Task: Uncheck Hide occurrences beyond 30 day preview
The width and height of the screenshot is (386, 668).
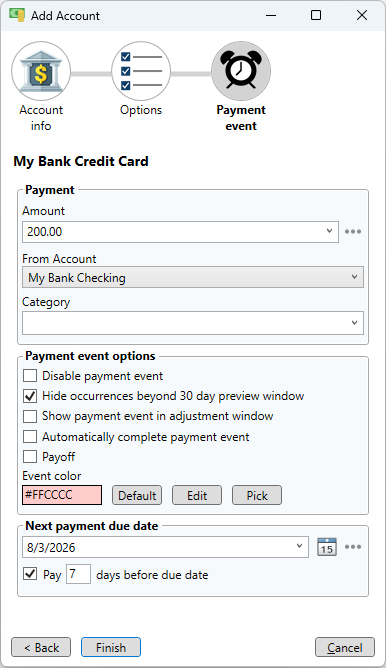Action: point(30,396)
